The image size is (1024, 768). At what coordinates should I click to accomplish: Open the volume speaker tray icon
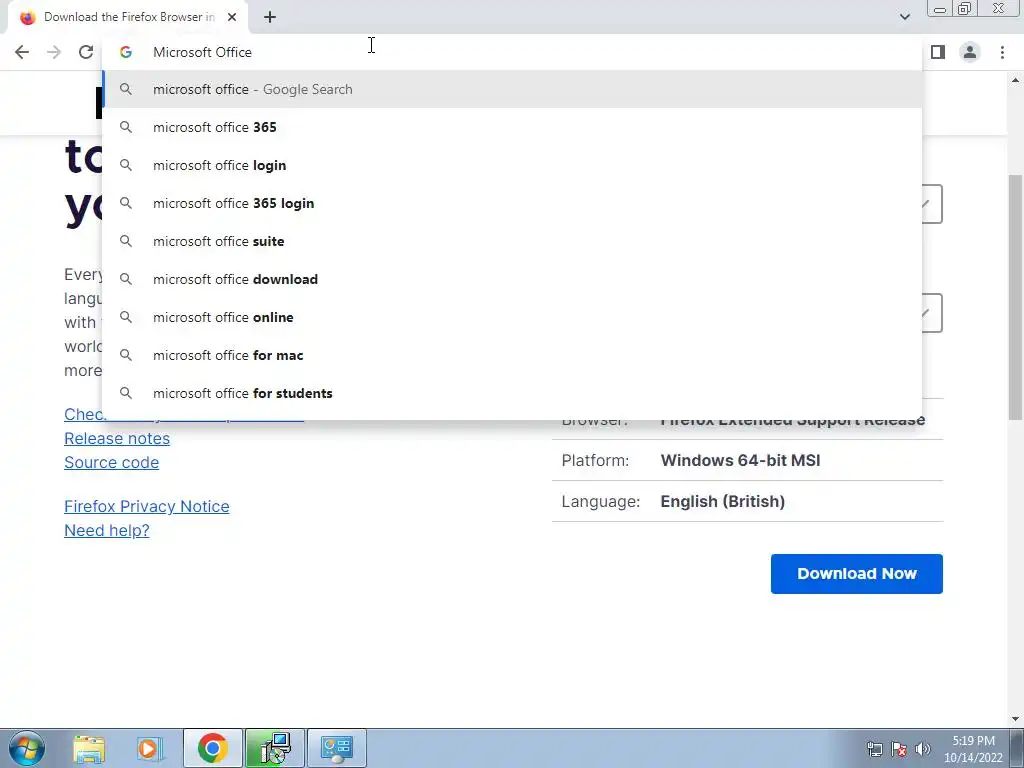(922, 749)
